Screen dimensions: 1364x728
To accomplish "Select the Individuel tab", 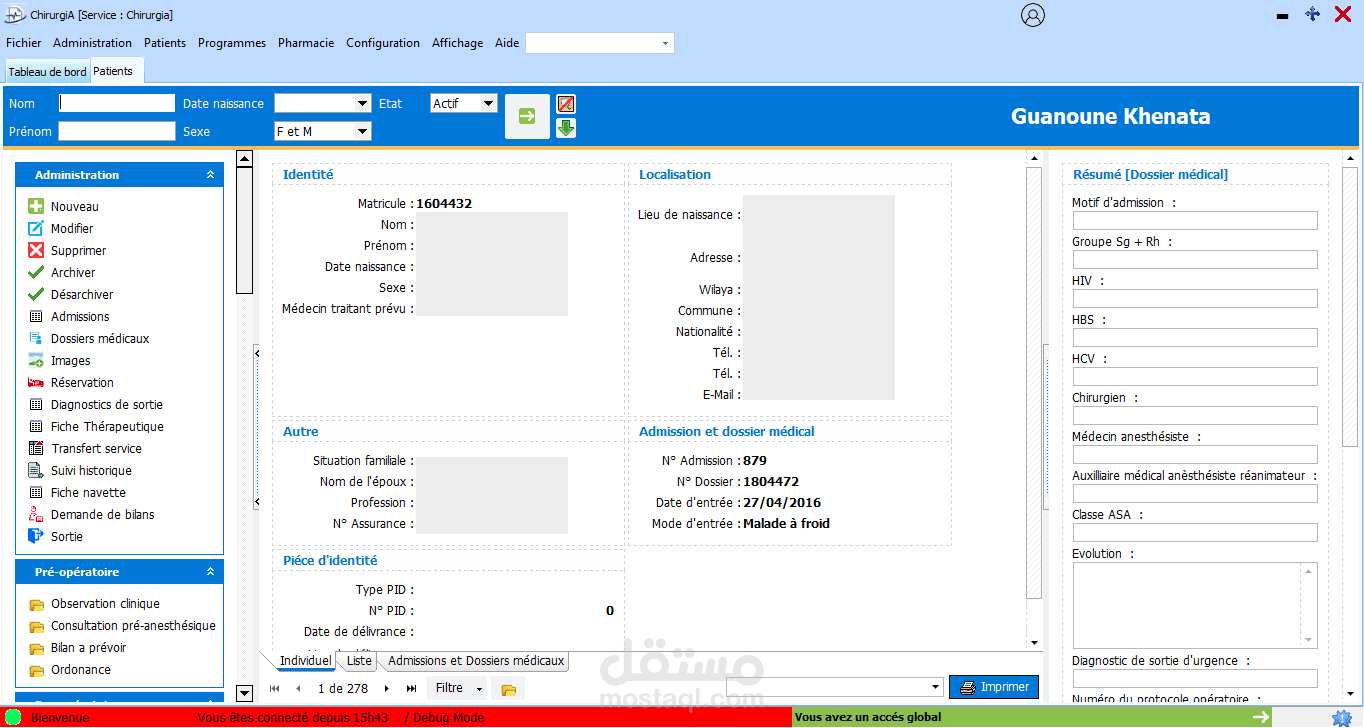I will (x=305, y=661).
